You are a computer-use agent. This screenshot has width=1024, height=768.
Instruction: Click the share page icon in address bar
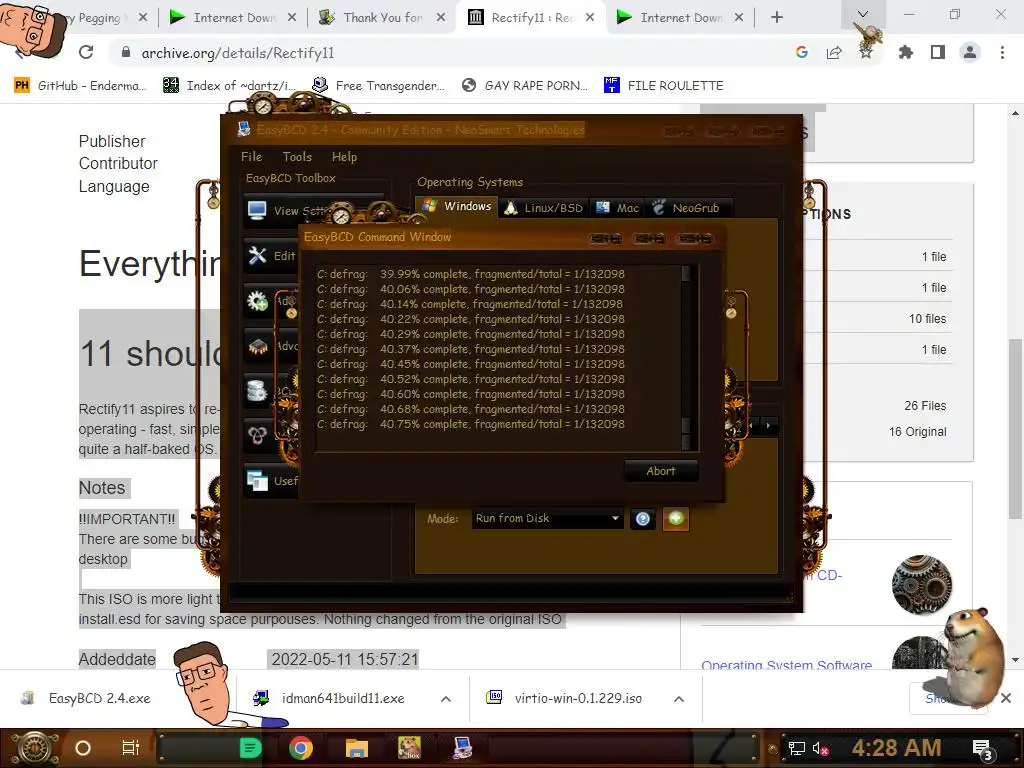click(x=834, y=53)
